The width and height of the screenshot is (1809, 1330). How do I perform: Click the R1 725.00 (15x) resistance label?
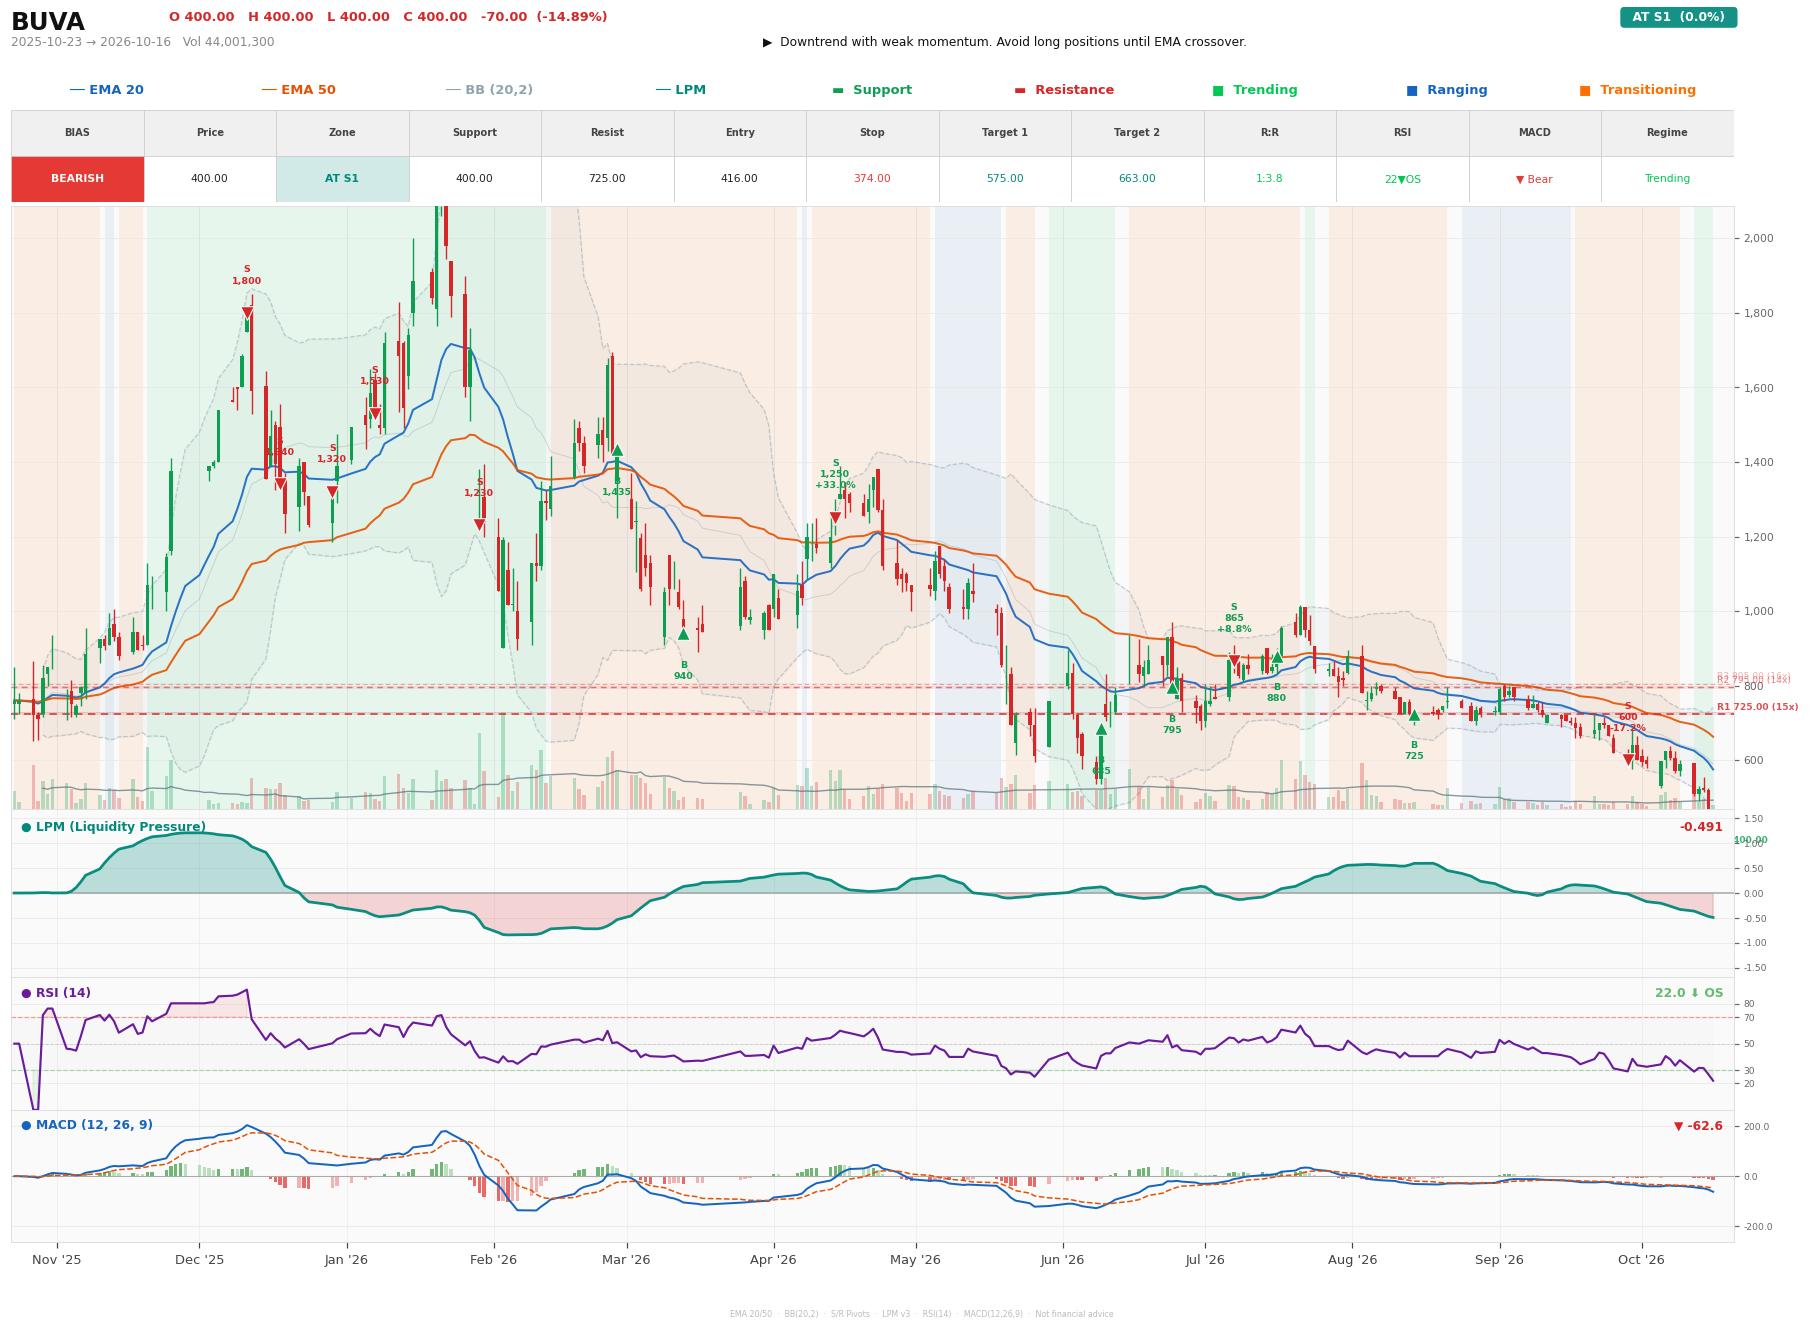[x=1757, y=707]
